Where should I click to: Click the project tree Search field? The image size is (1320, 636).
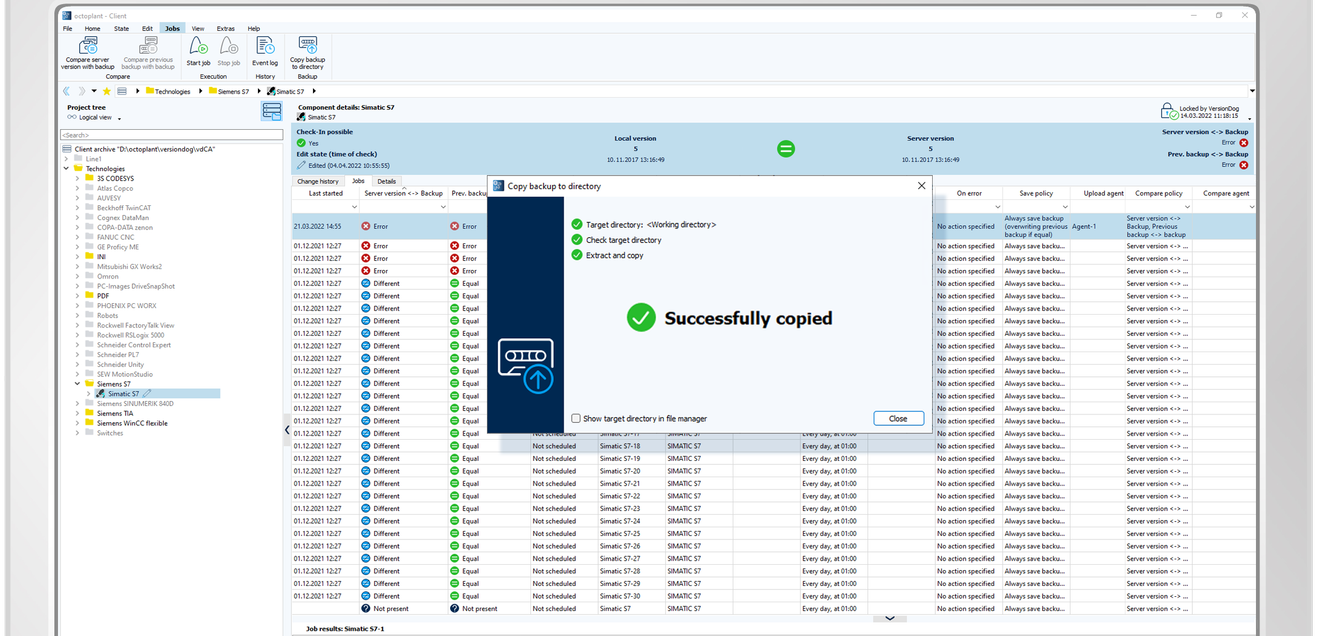172,134
